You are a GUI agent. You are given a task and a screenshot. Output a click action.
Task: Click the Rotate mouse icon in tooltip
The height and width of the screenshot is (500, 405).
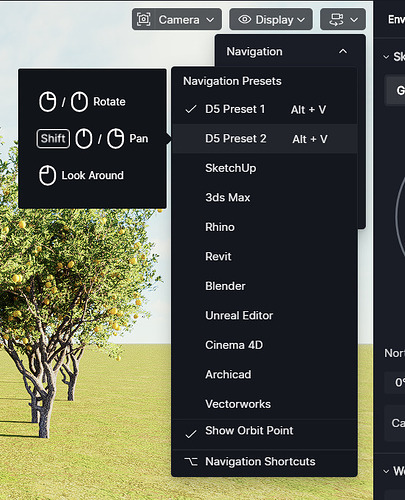click(x=47, y=102)
